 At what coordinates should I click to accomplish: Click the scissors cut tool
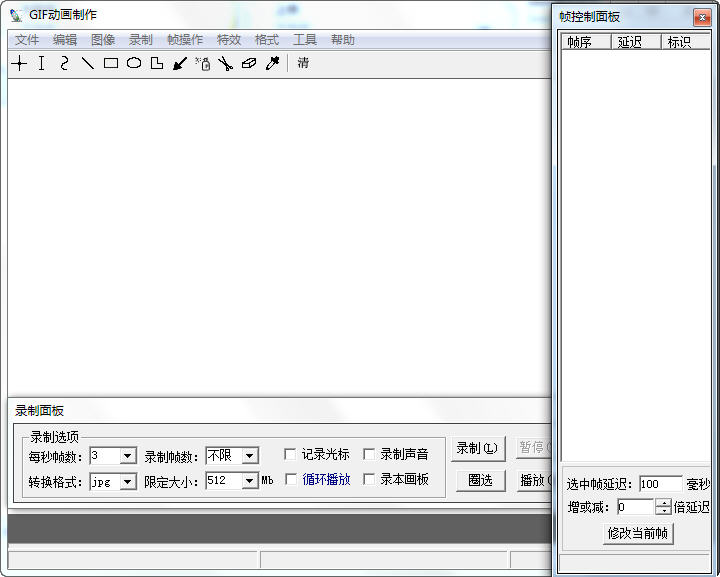[x=225, y=63]
